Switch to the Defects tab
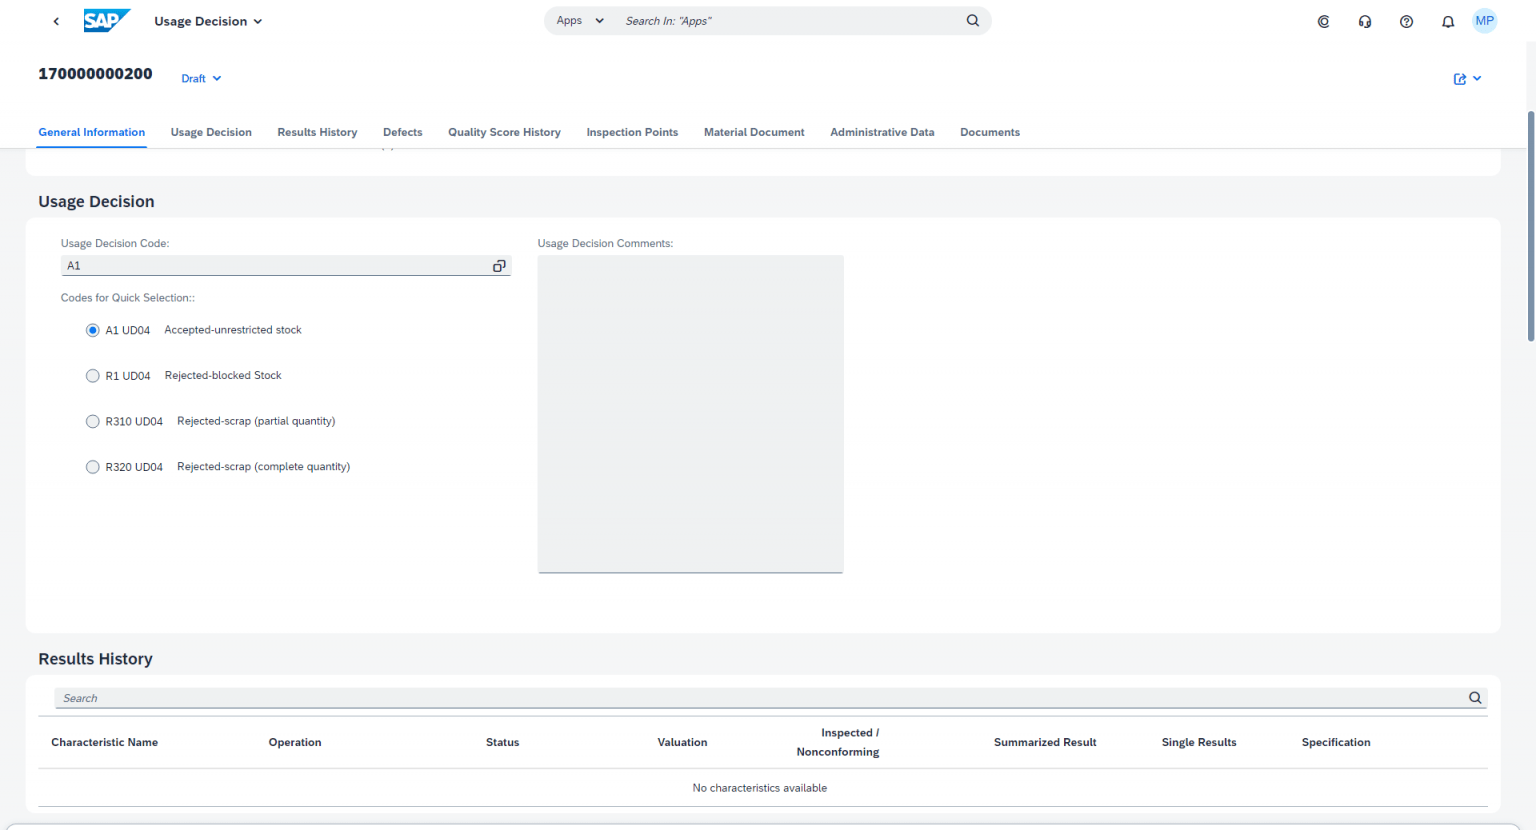 [402, 132]
